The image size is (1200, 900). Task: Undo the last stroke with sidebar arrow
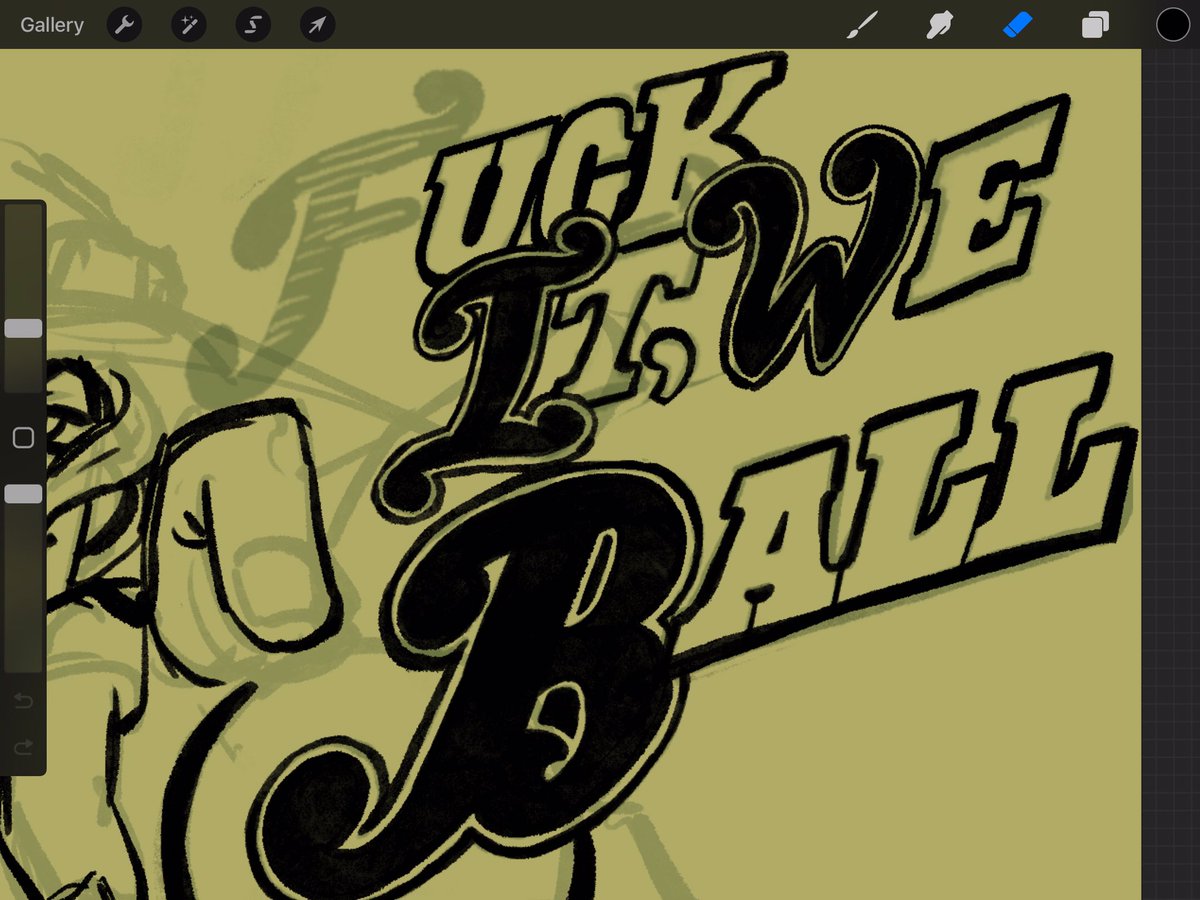23,701
